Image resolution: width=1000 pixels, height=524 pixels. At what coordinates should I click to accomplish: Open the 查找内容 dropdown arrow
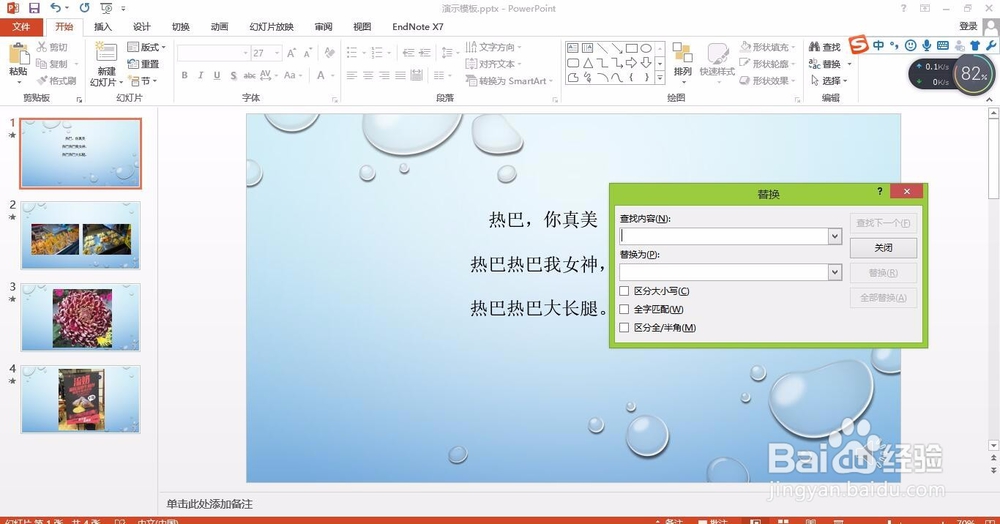tap(835, 237)
